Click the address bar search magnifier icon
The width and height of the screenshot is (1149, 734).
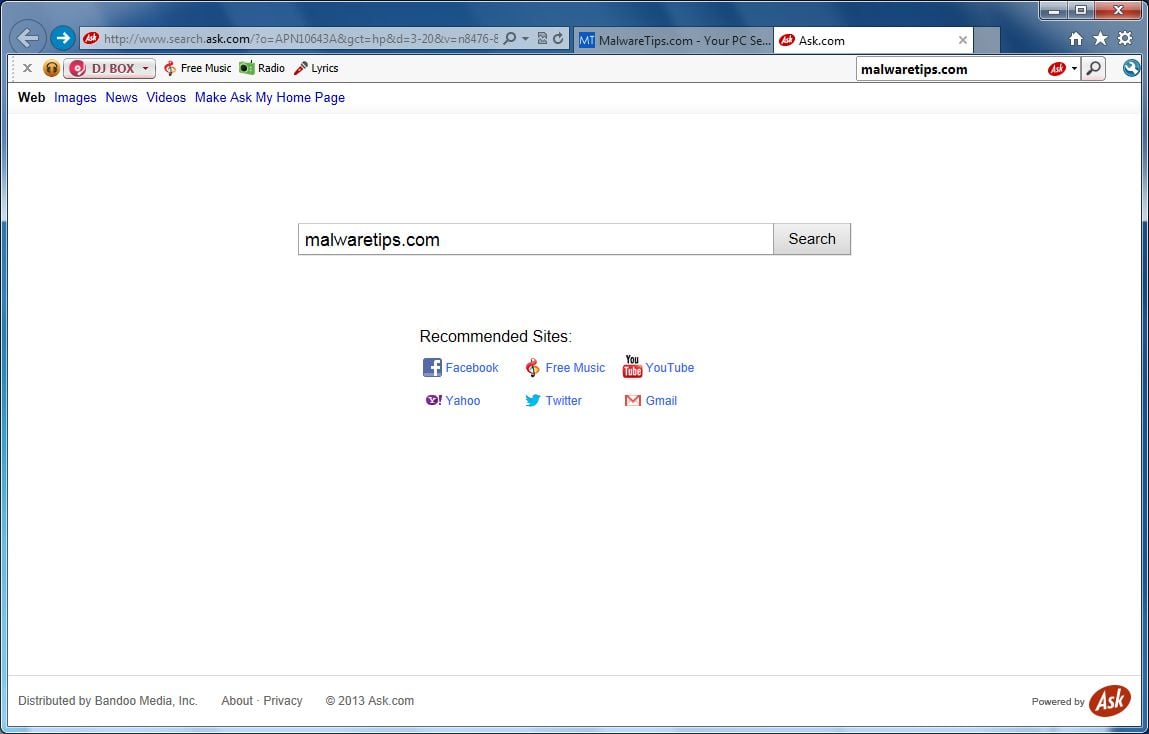tap(510, 38)
